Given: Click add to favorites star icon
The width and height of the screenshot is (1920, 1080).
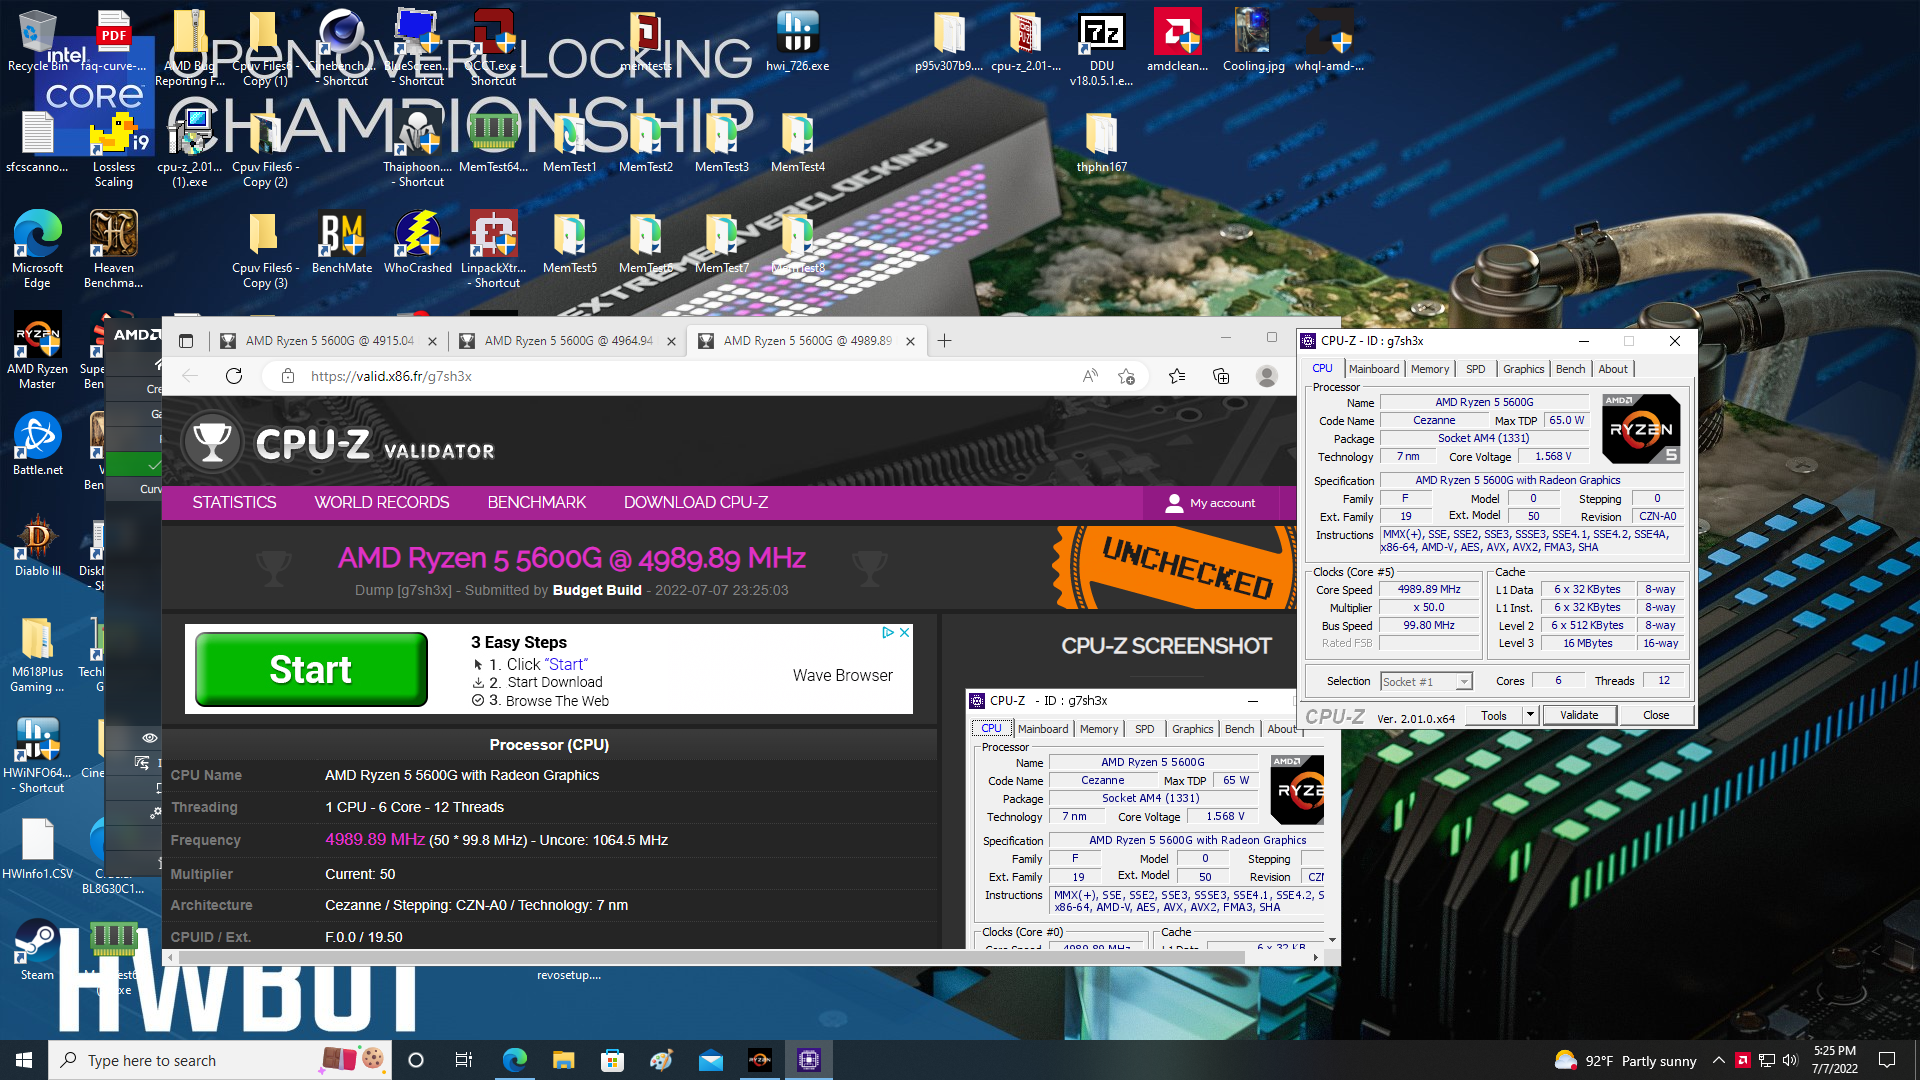Looking at the screenshot, I should (1126, 376).
